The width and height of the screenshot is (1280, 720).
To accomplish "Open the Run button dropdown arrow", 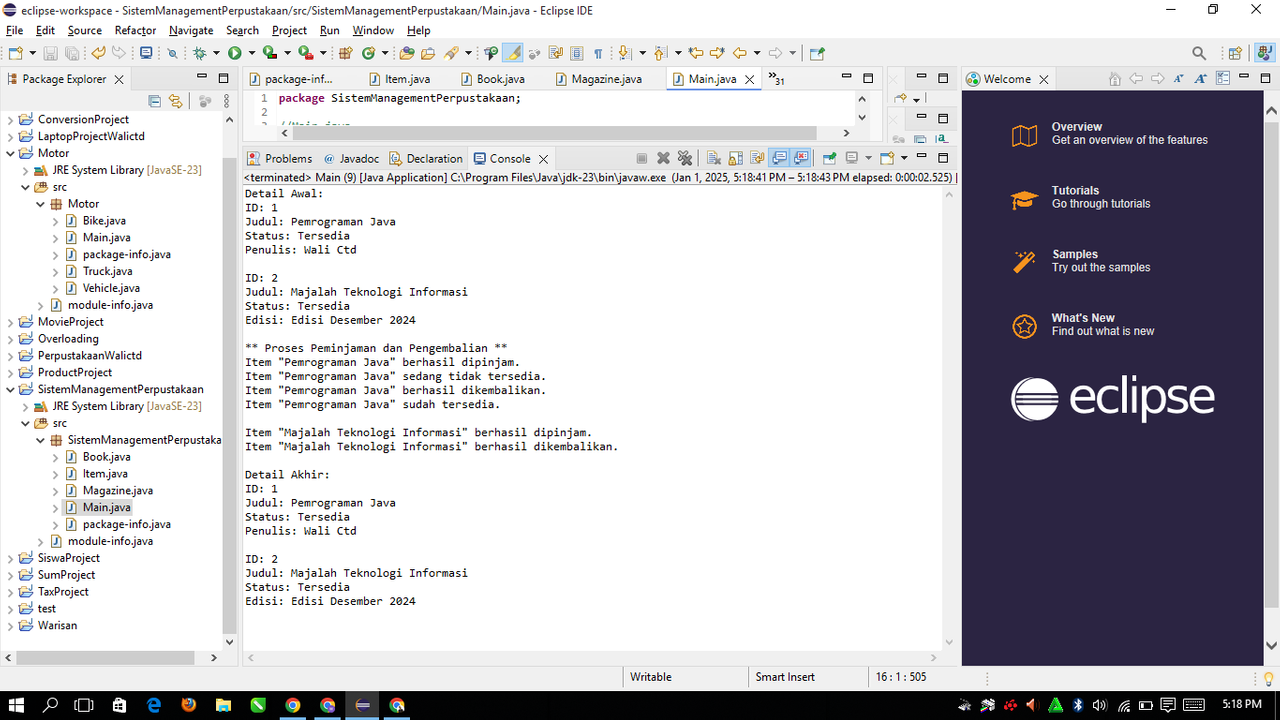I will tap(251, 53).
